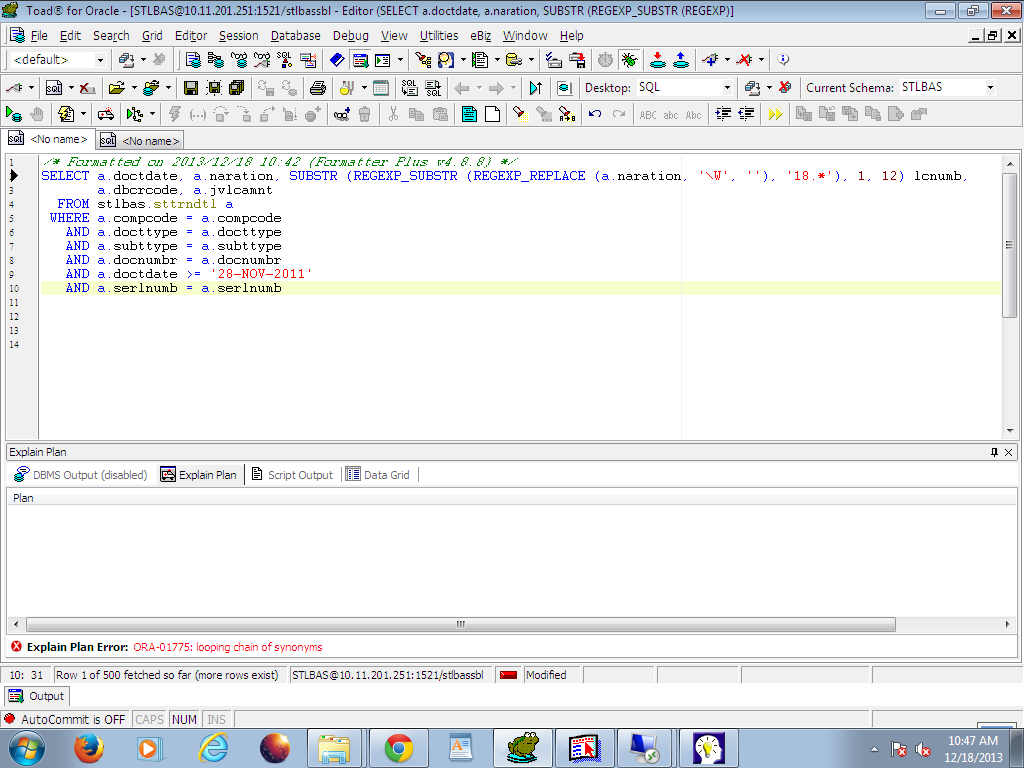Open the File menu

tap(39, 36)
